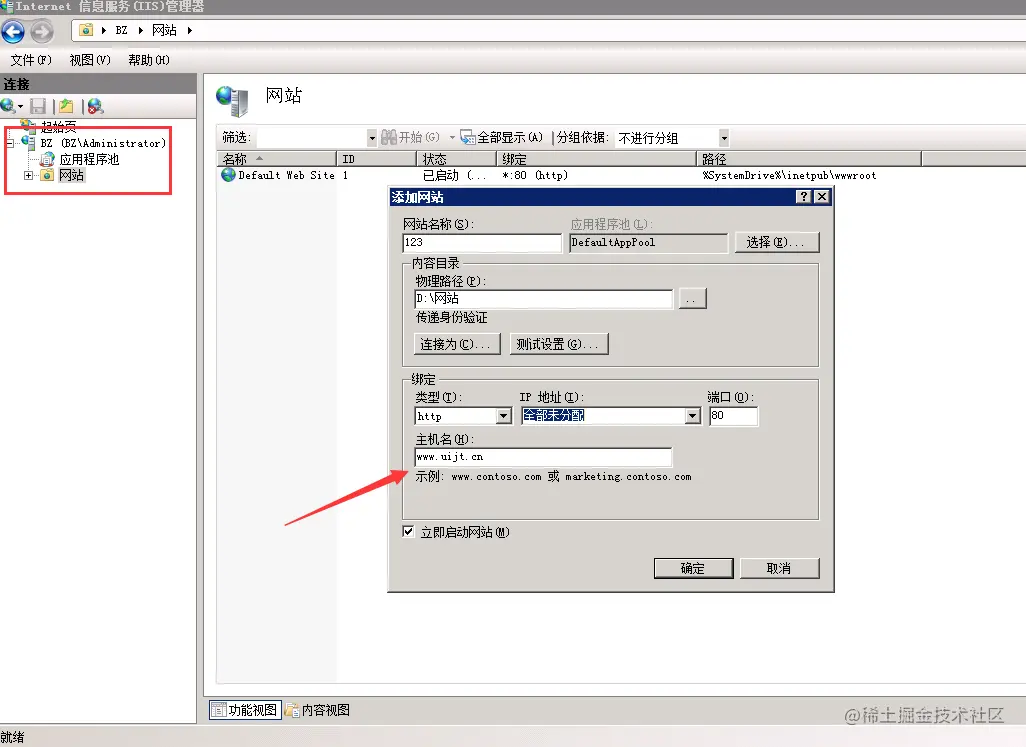Click the Sites folder icon in tree
This screenshot has height=747, width=1026.
point(47,175)
